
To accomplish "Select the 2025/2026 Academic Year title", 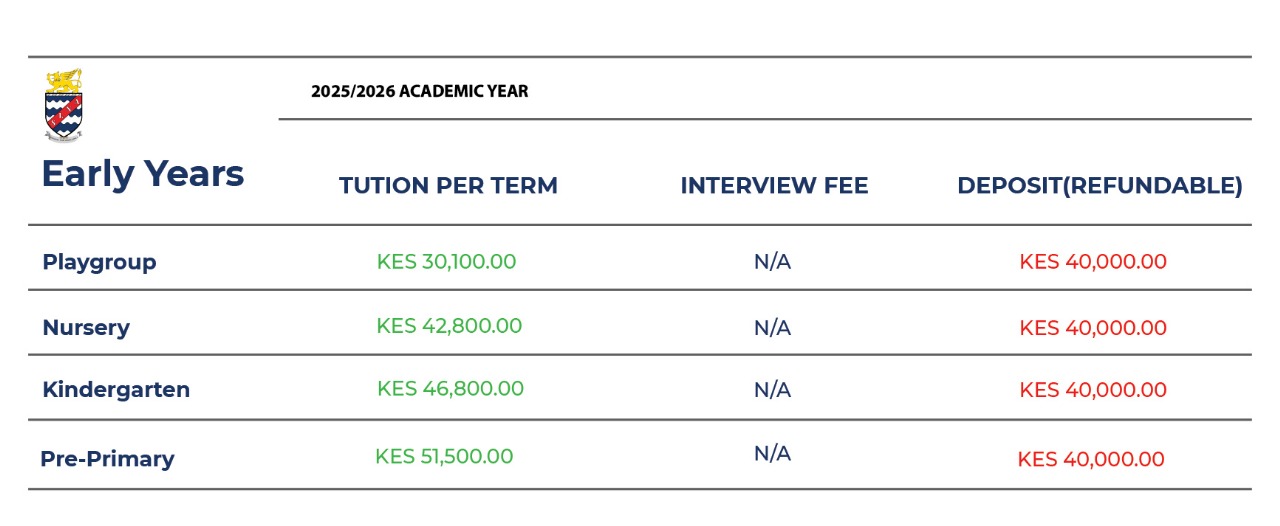I will (419, 91).
